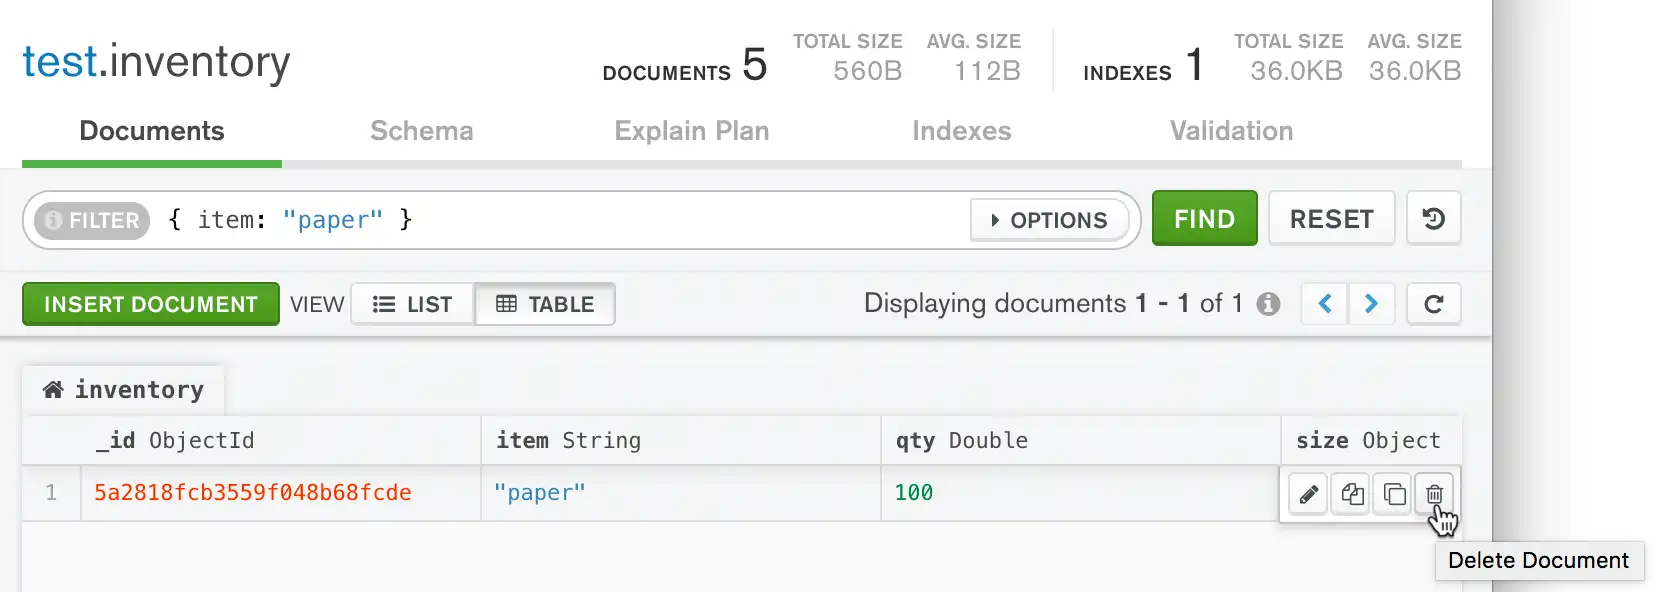Open the Schema tab
Viewport: 1656px width, 592px height.
pyautogui.click(x=421, y=131)
